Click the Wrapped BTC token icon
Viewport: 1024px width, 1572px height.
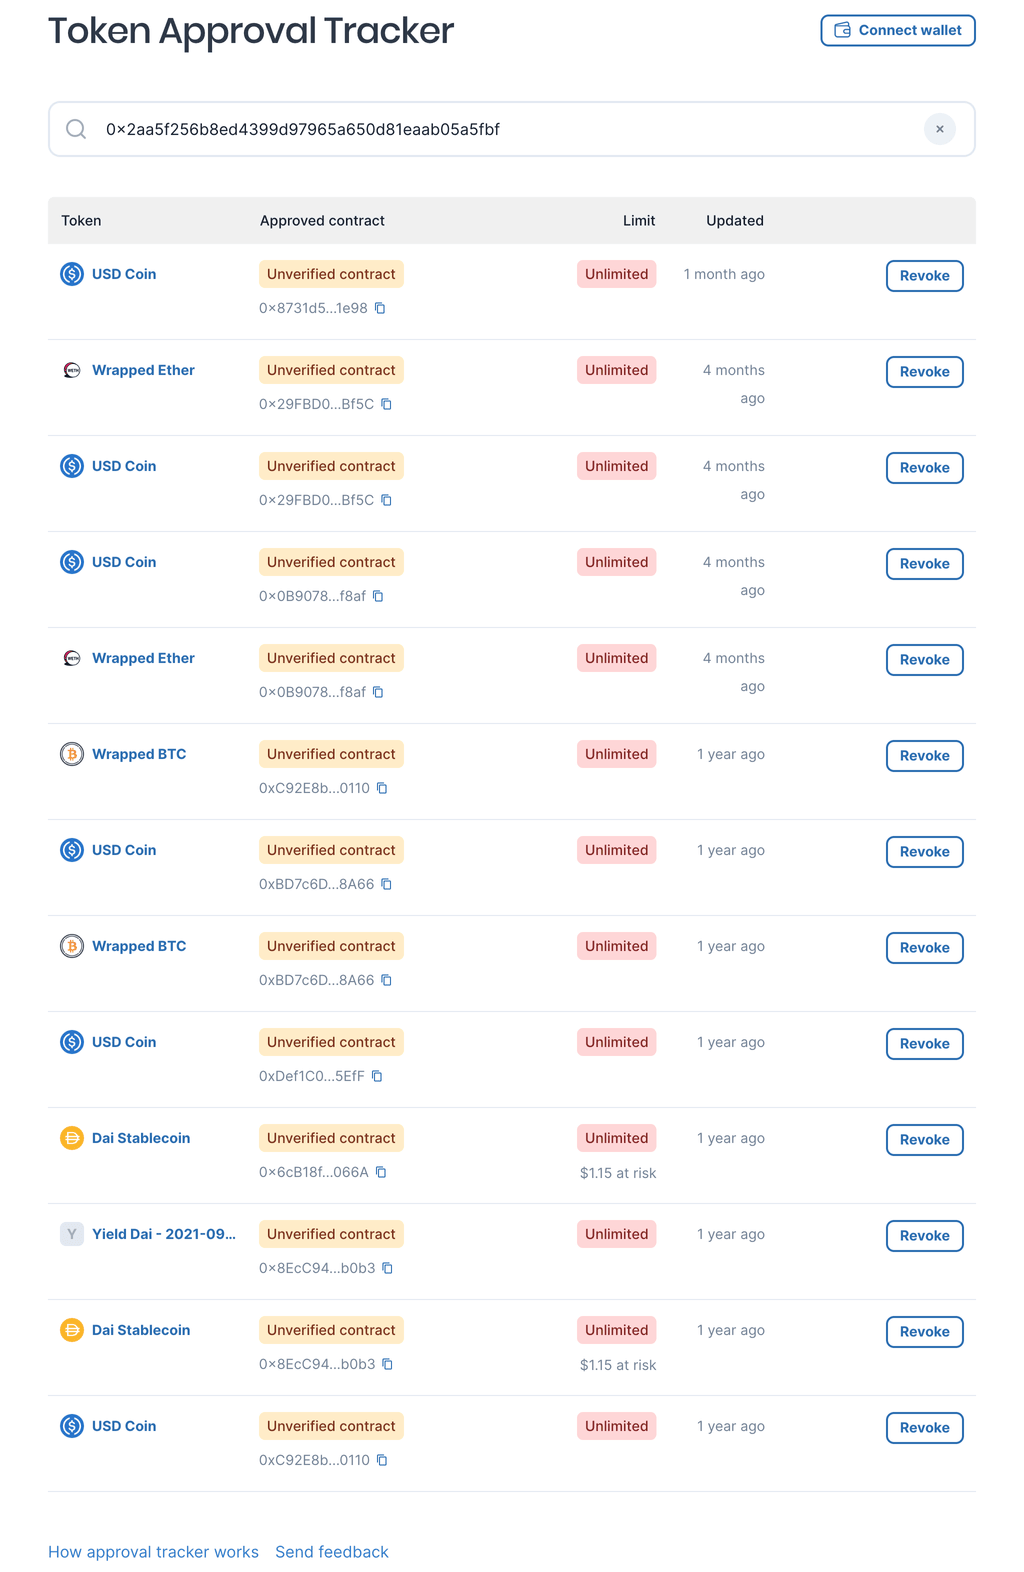71,754
